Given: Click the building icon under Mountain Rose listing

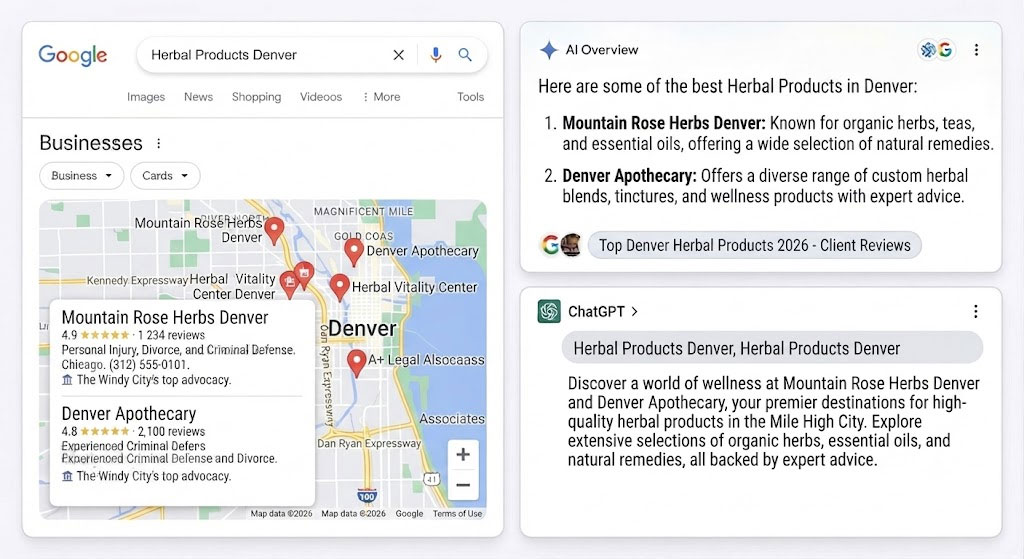Looking at the screenshot, I should tap(67, 380).
